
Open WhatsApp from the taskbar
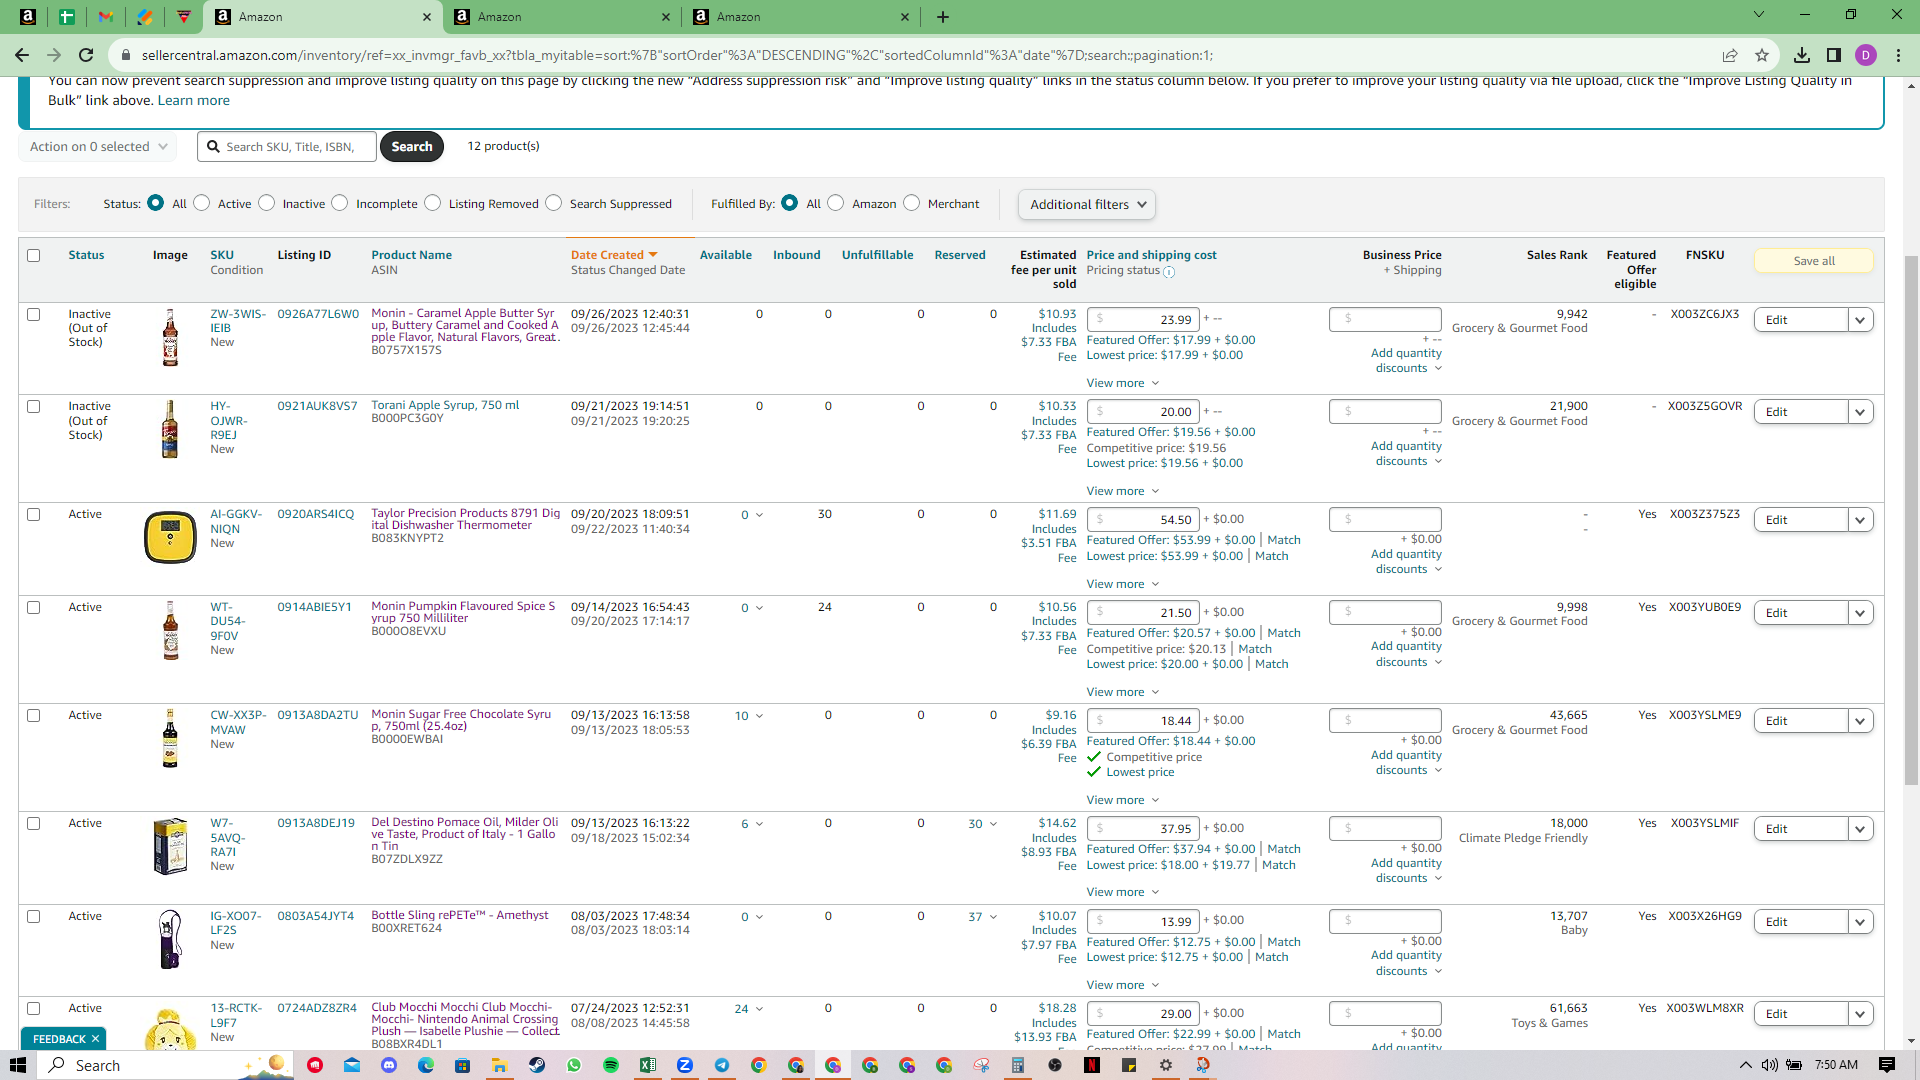(574, 1065)
